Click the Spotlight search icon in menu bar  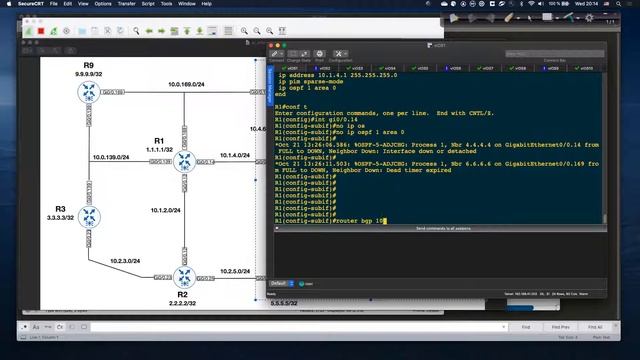pos(619,4)
